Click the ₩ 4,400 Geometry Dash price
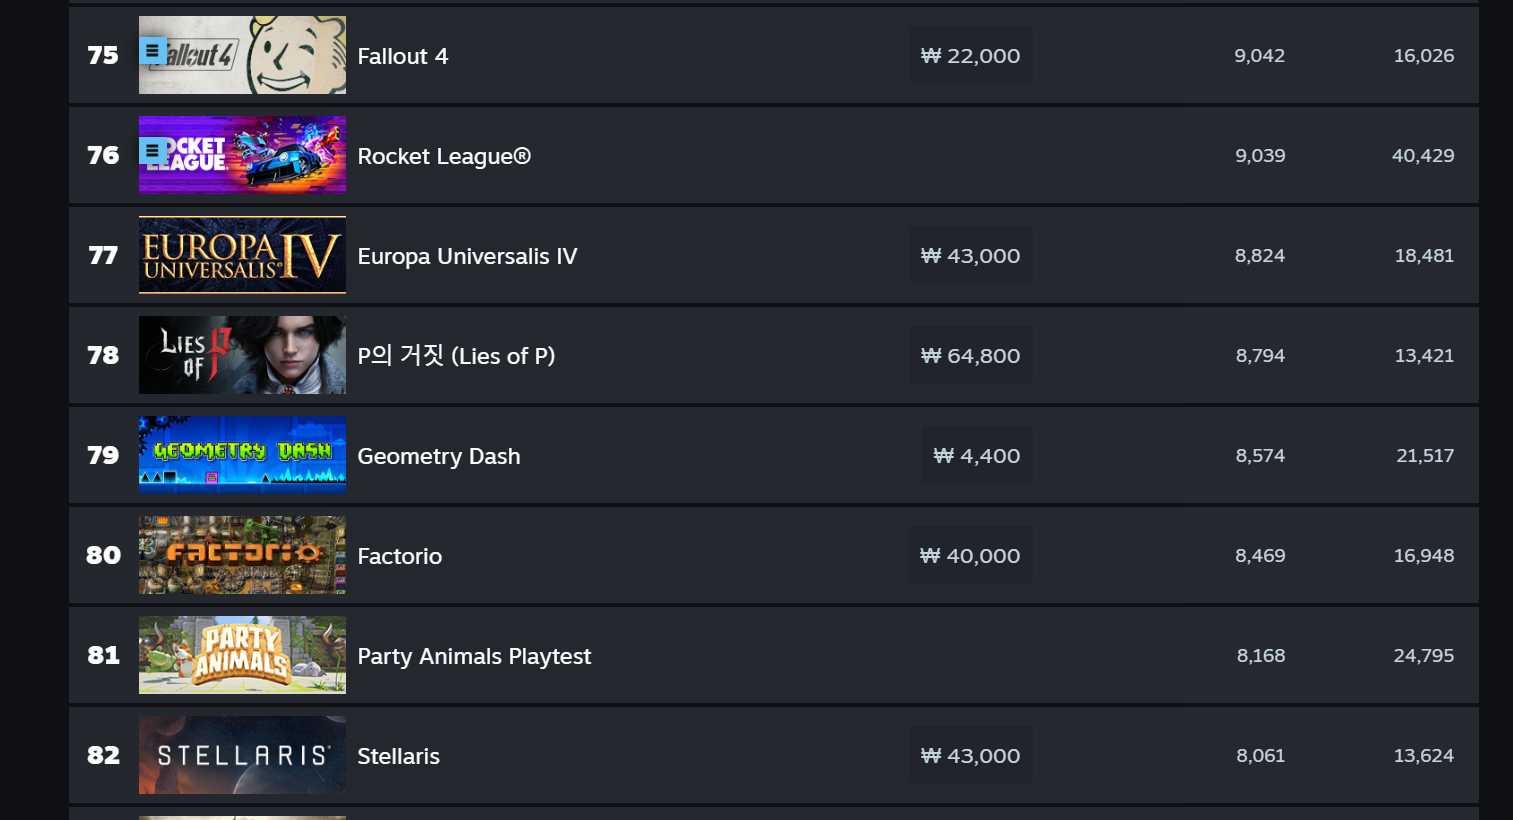The height and width of the screenshot is (820, 1513). (x=977, y=456)
